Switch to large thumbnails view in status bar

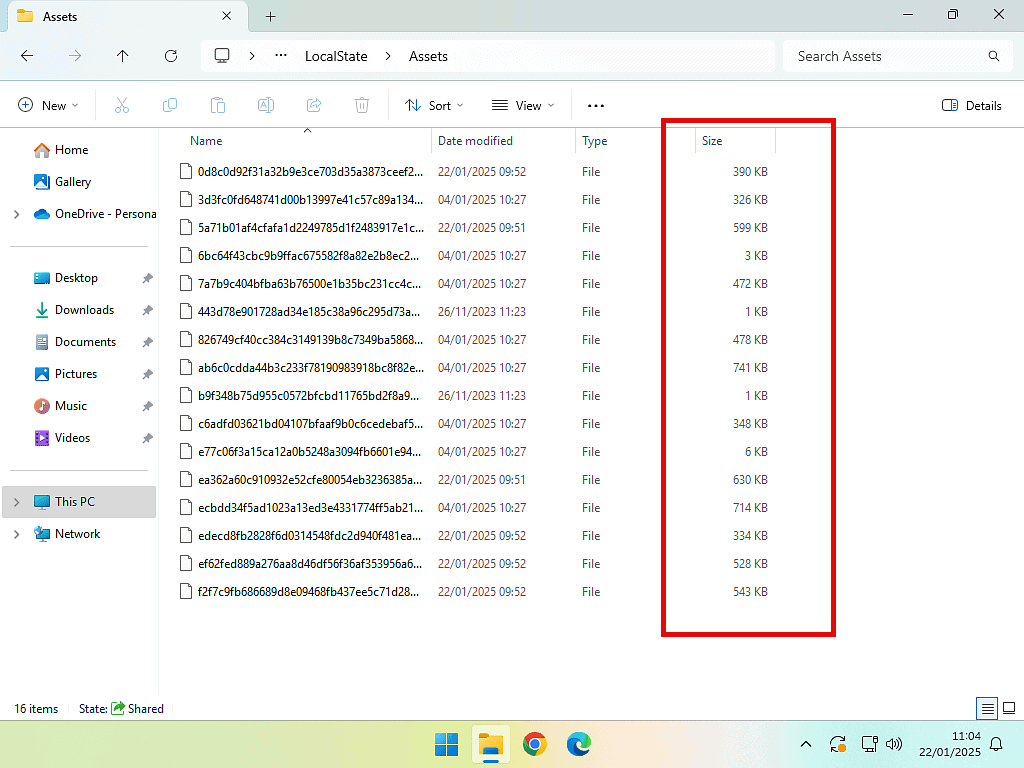pyautogui.click(x=1009, y=708)
